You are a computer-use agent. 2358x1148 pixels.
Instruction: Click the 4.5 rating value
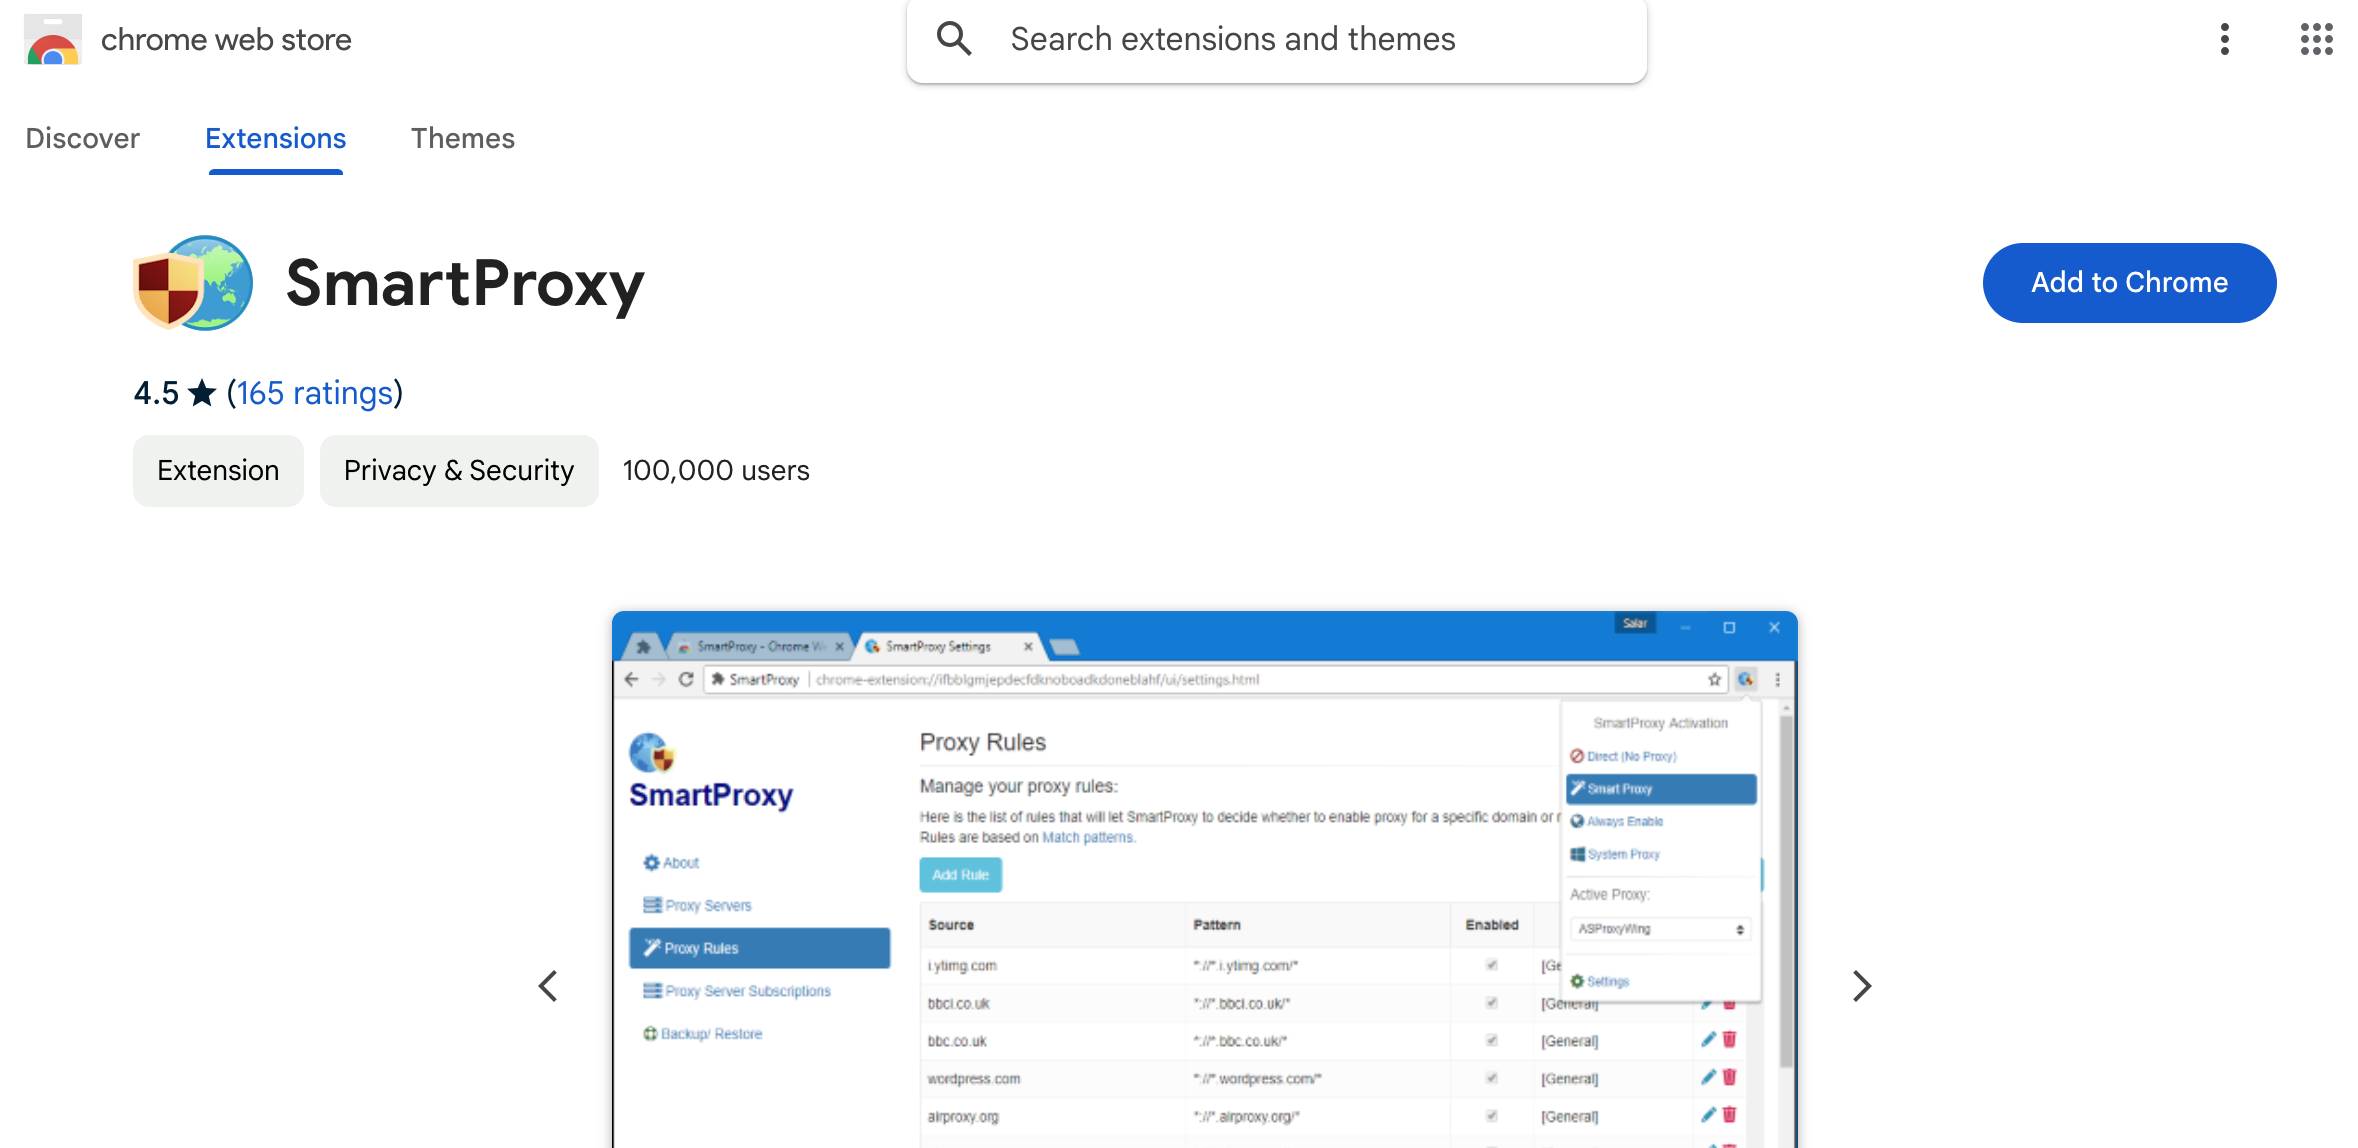coord(156,393)
